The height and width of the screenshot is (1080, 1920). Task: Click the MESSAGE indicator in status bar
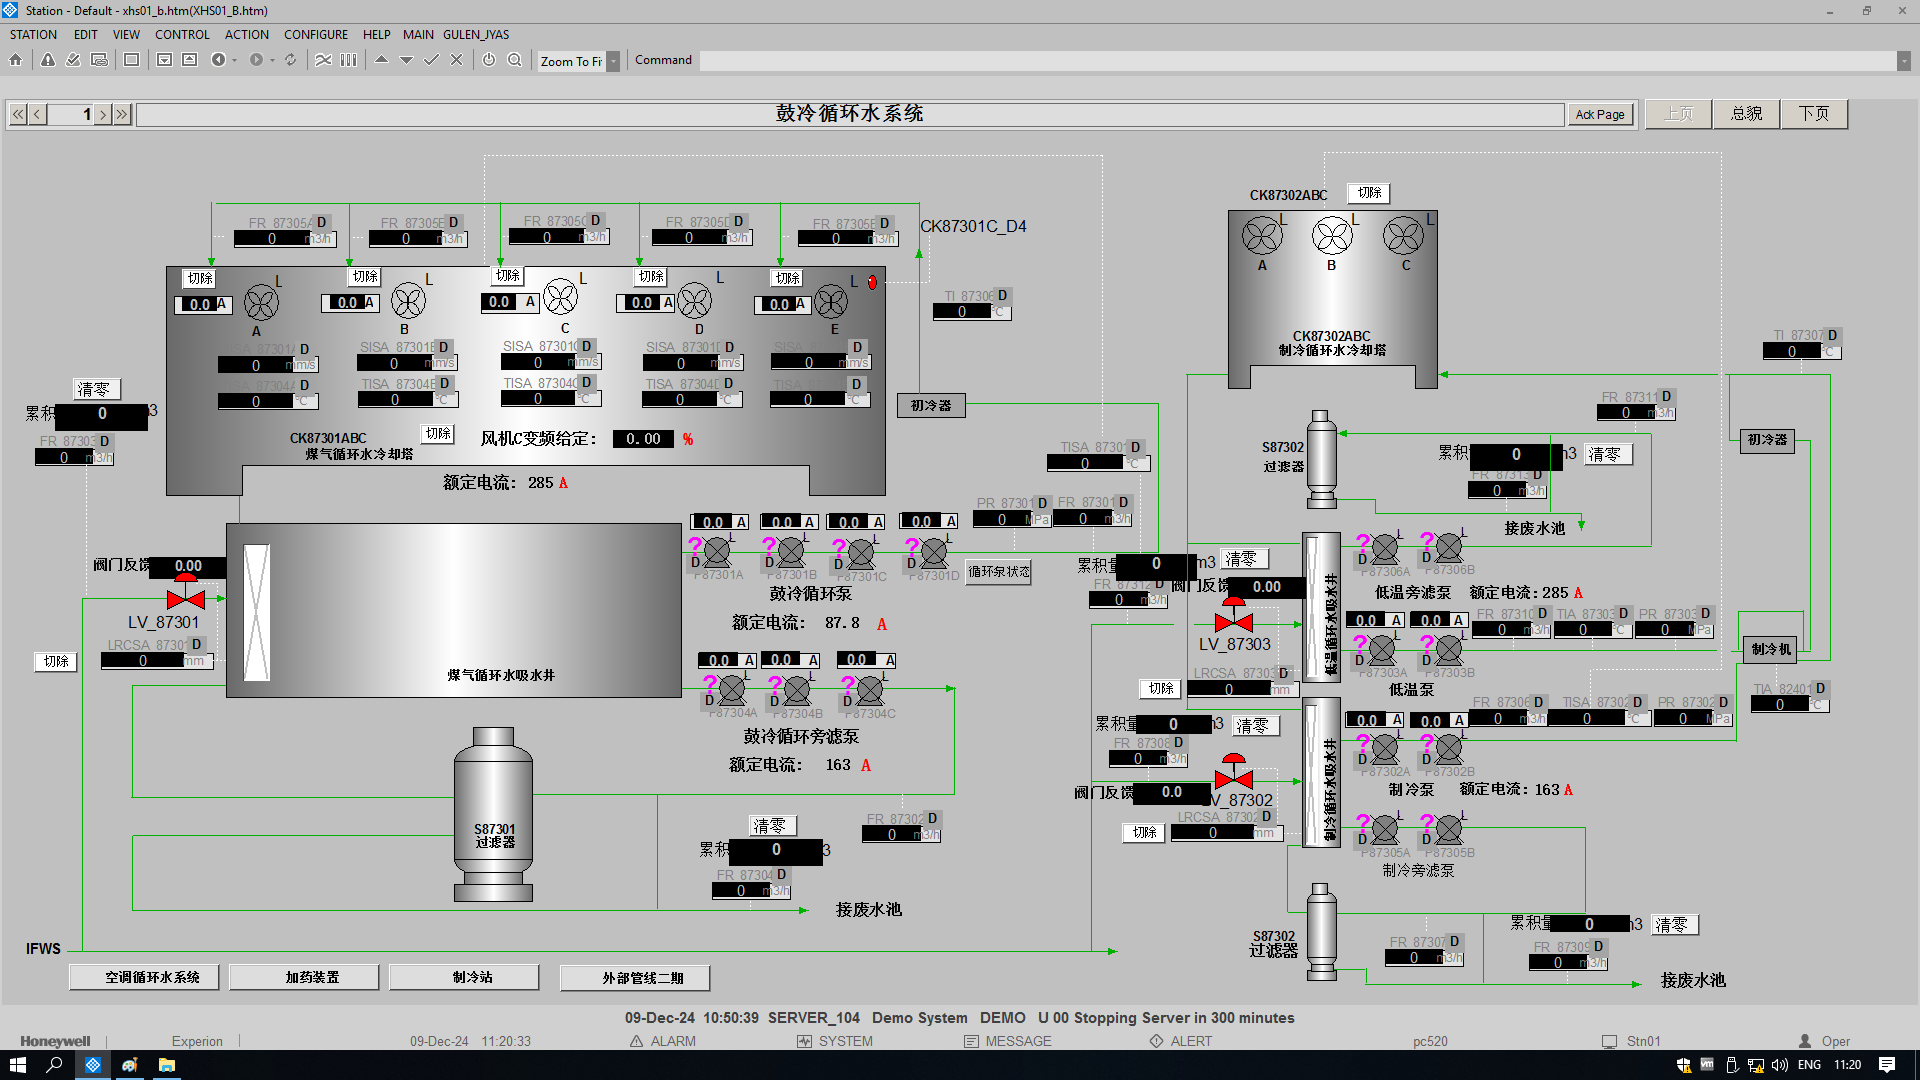coord(1008,1041)
